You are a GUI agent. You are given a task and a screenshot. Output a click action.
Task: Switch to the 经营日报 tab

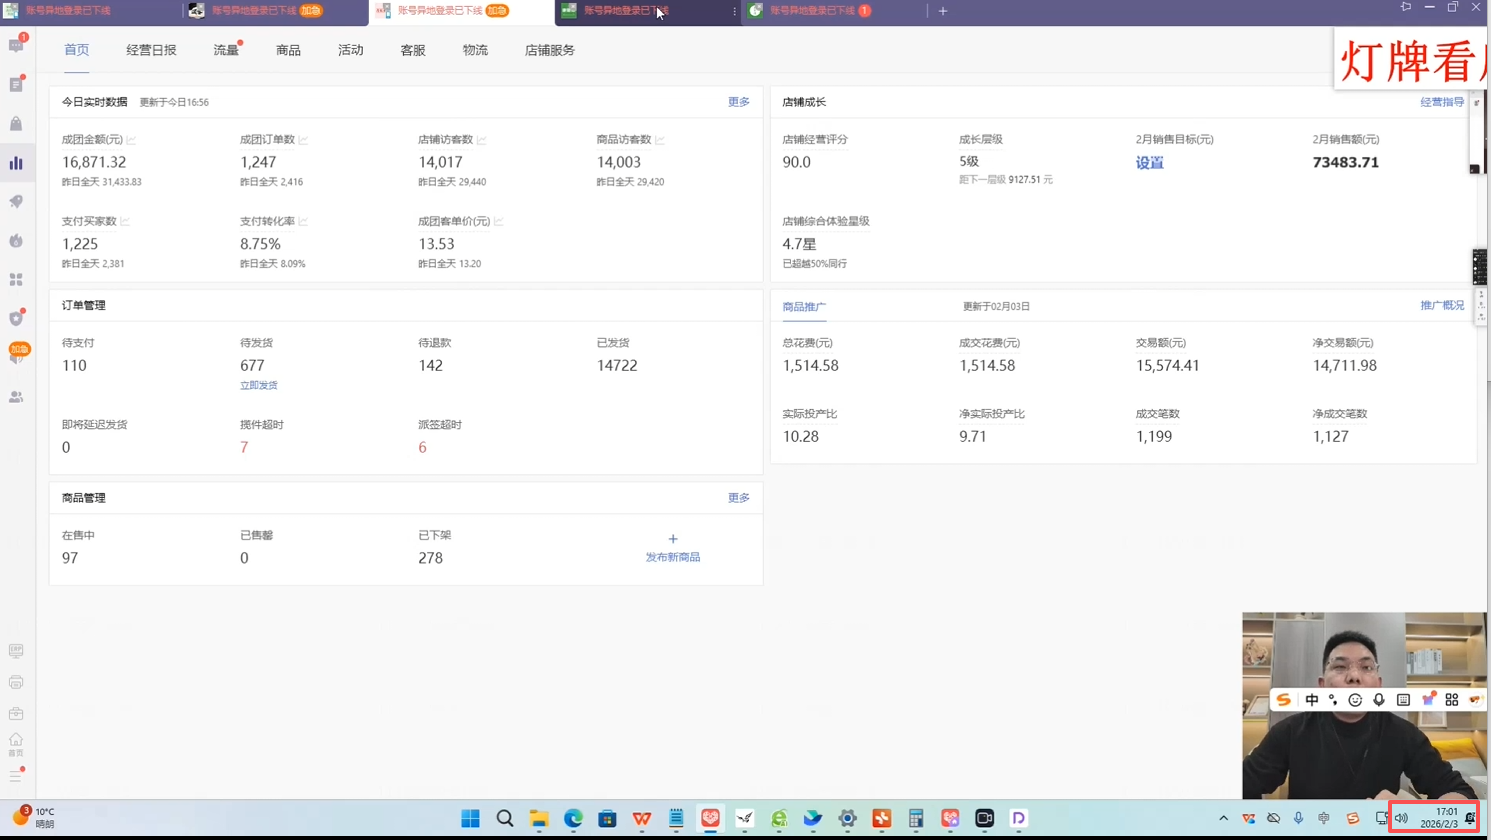[151, 50]
